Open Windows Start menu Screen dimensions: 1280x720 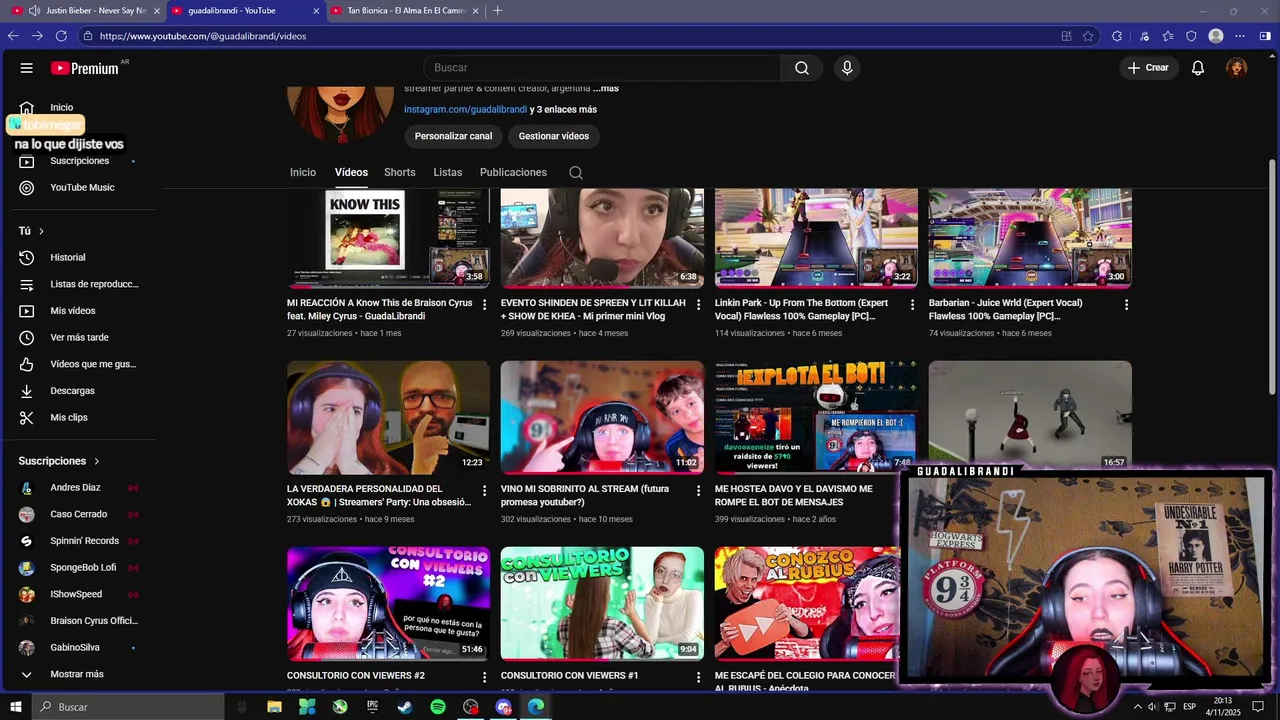click(16, 707)
